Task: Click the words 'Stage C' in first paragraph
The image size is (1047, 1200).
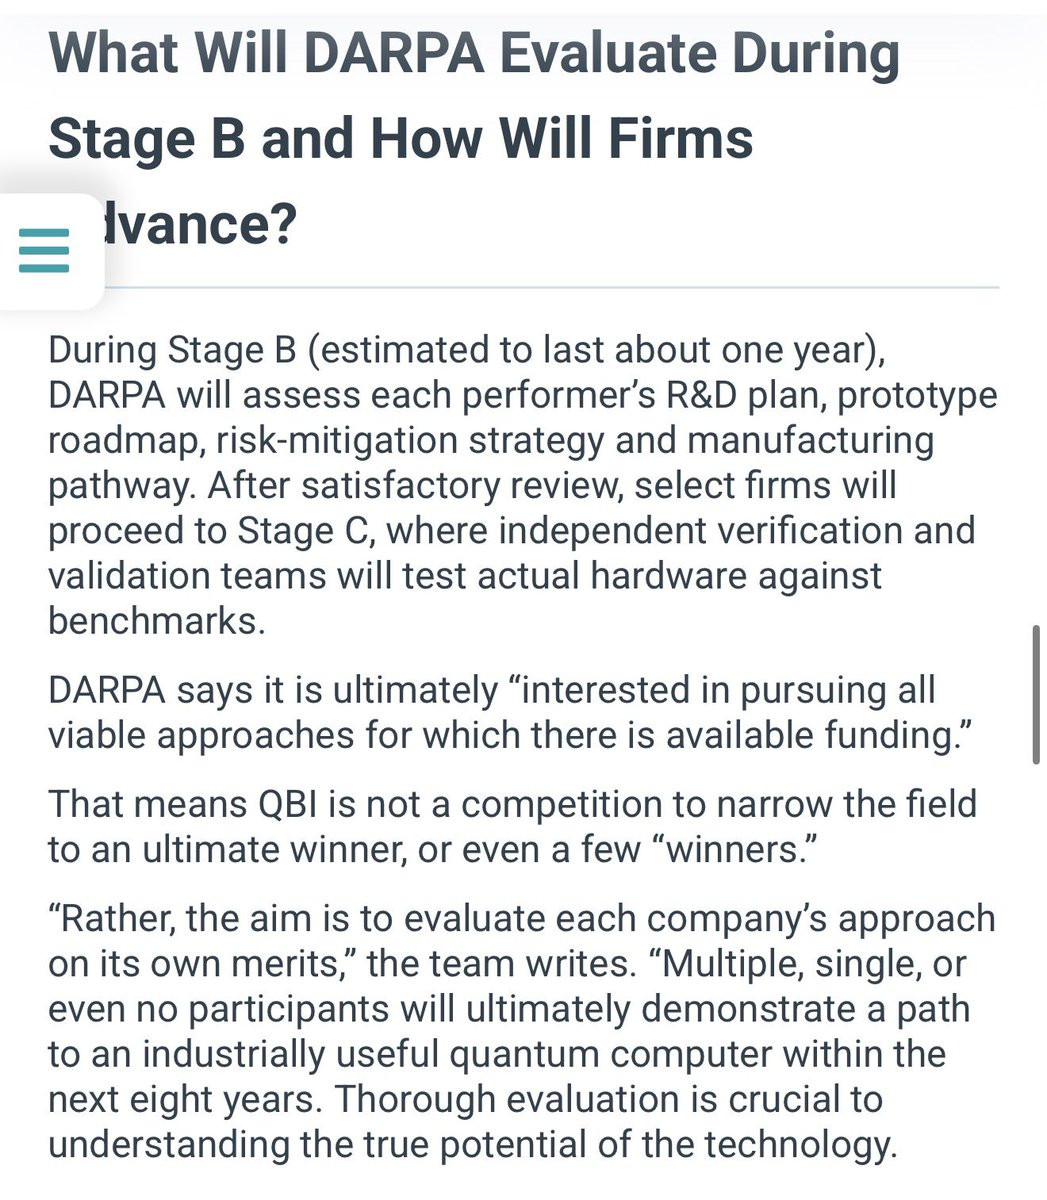Action: (x=305, y=531)
